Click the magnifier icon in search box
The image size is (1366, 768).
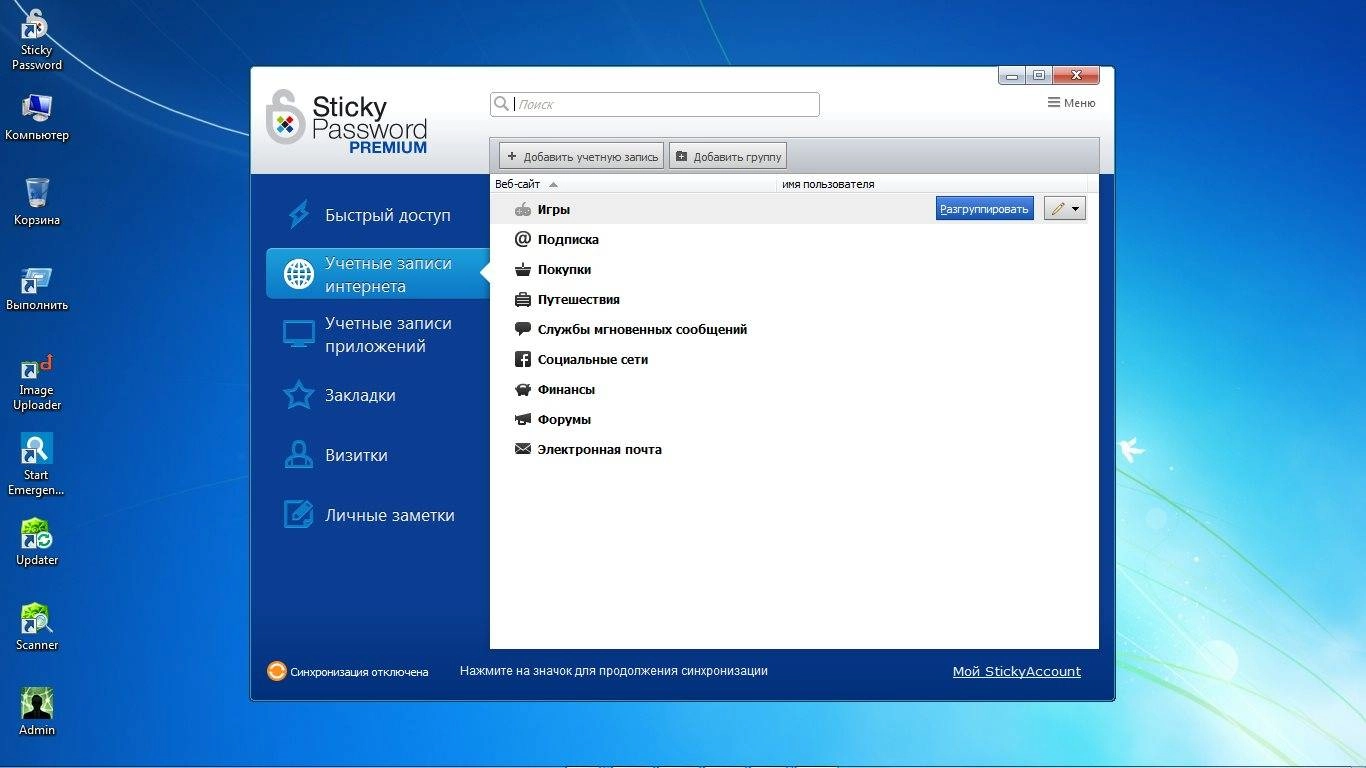tap(501, 103)
